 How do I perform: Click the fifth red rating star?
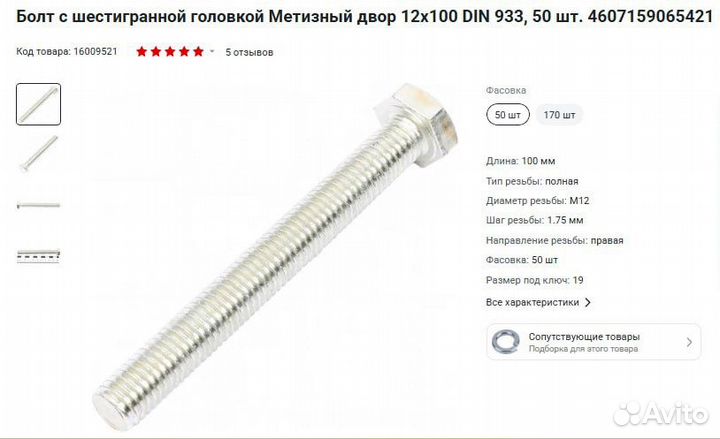pyautogui.click(x=198, y=51)
